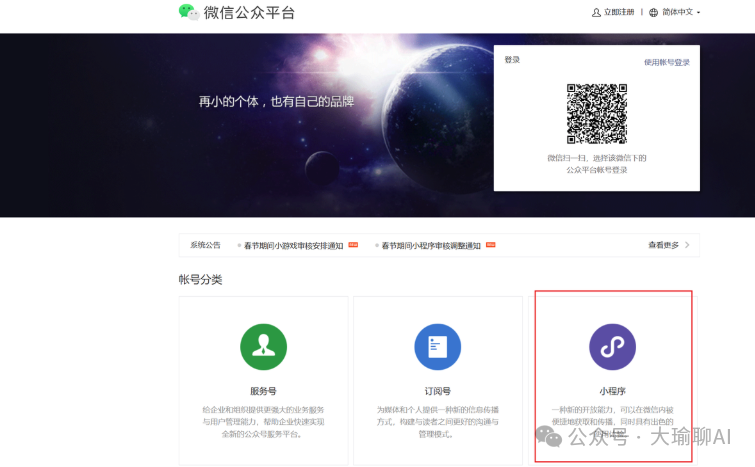
Task: Click the chevron arrow next to 查看更多
Action: pyautogui.click(x=687, y=245)
